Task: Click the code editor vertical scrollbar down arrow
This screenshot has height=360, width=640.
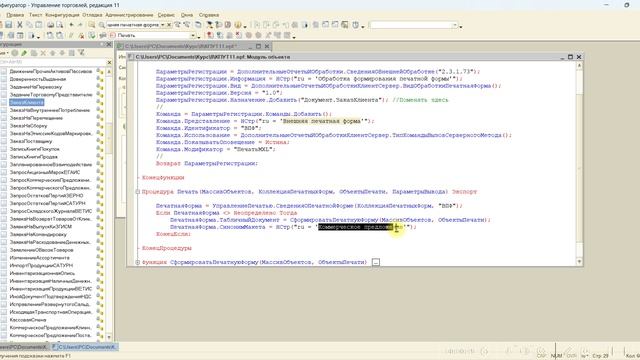Action: [x=579, y=261]
